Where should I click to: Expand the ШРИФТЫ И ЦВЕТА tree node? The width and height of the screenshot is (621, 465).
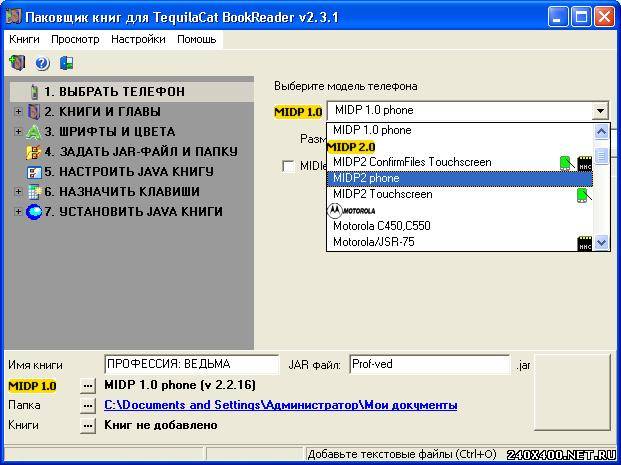point(18,131)
